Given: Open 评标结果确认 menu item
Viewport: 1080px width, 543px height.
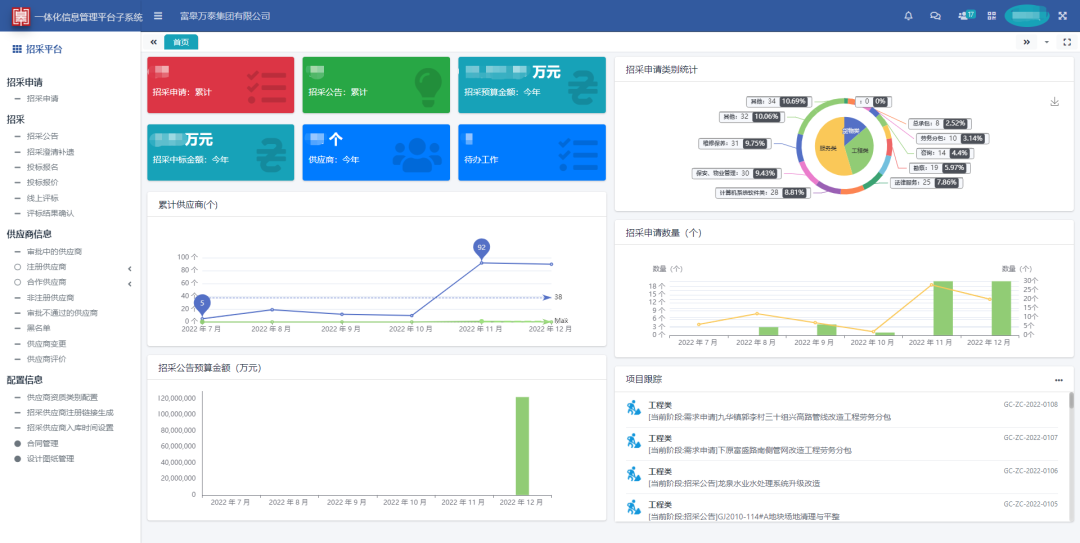Looking at the screenshot, I should tap(50, 214).
